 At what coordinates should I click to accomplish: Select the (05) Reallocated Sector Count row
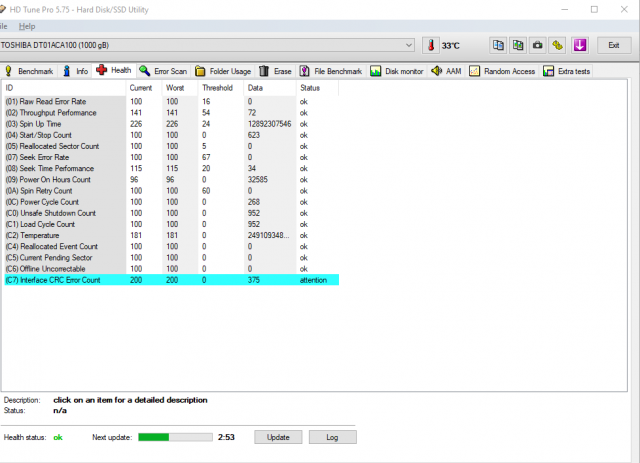coord(171,146)
